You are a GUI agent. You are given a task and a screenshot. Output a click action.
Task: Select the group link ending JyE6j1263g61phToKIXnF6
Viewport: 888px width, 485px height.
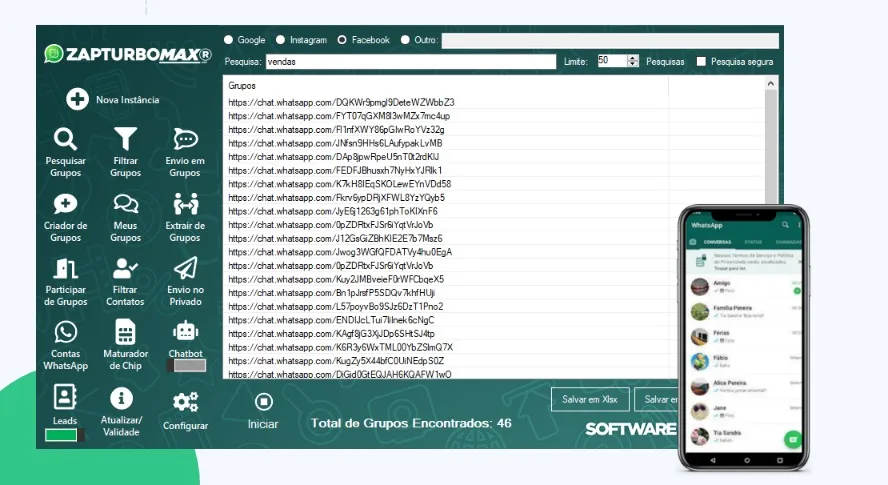tap(333, 211)
